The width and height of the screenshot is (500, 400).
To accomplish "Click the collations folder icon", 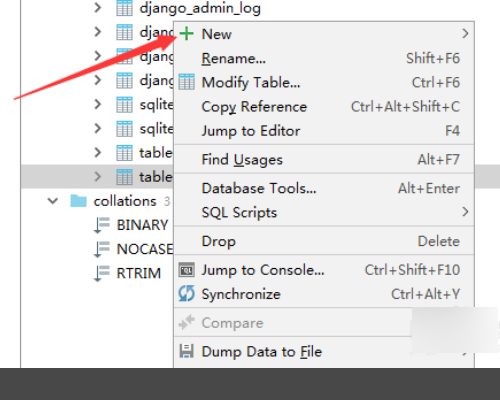I will pyautogui.click(x=79, y=201).
